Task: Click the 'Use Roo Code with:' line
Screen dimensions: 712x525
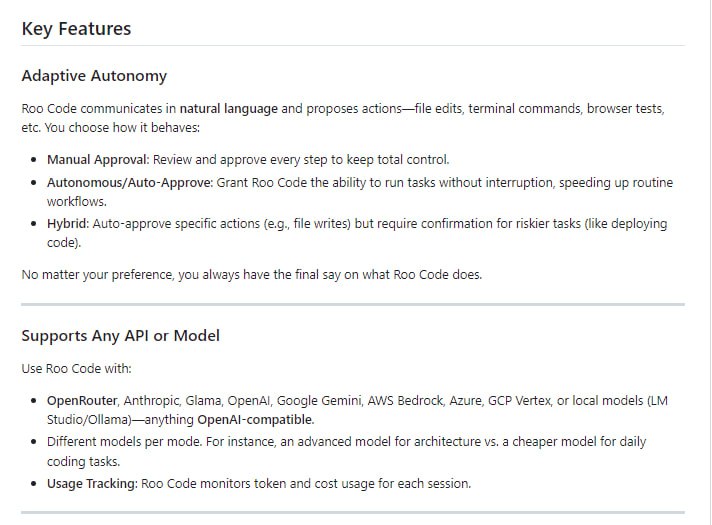Action: pyautogui.click(x=76, y=368)
